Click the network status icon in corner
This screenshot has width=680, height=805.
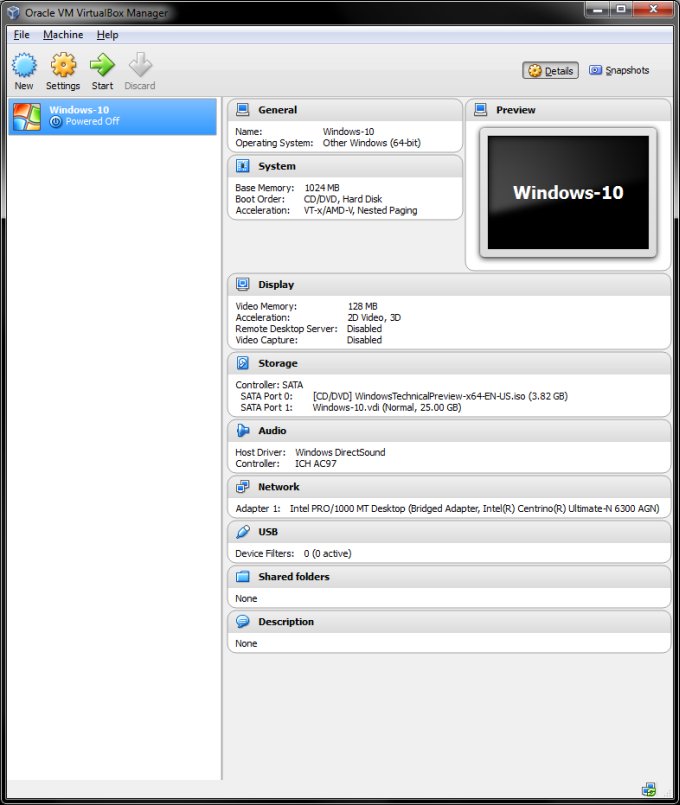(x=649, y=790)
